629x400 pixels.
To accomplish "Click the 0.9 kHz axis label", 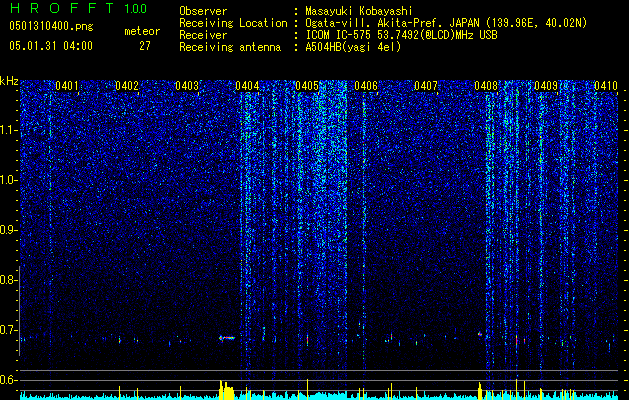I will point(8,230).
